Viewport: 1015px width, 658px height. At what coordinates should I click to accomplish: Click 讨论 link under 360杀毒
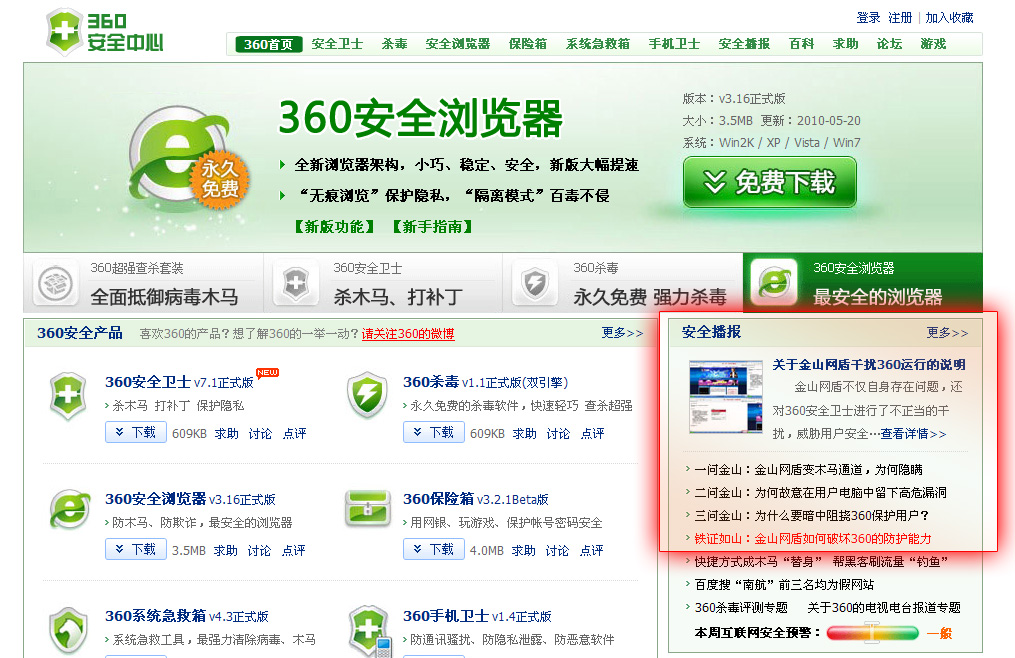point(558,433)
